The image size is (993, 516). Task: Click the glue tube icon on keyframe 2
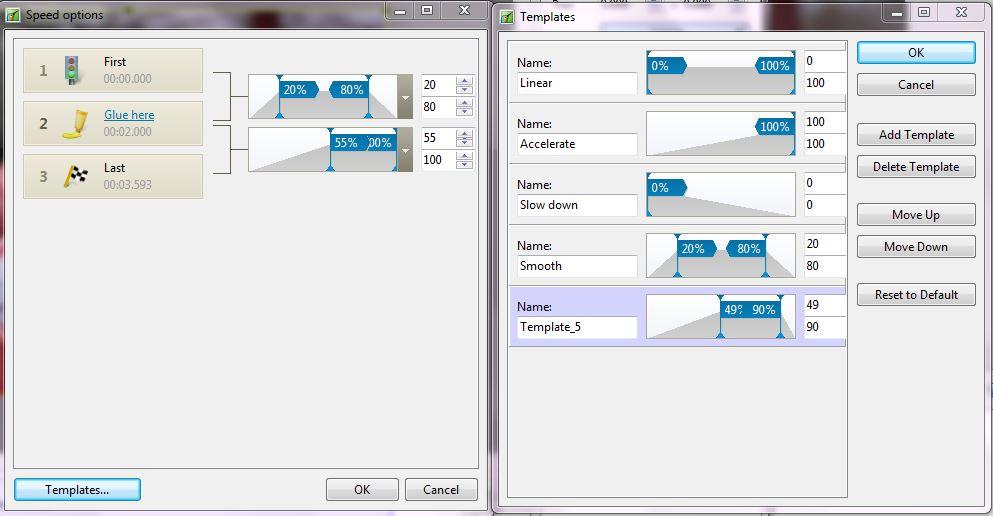(74, 123)
